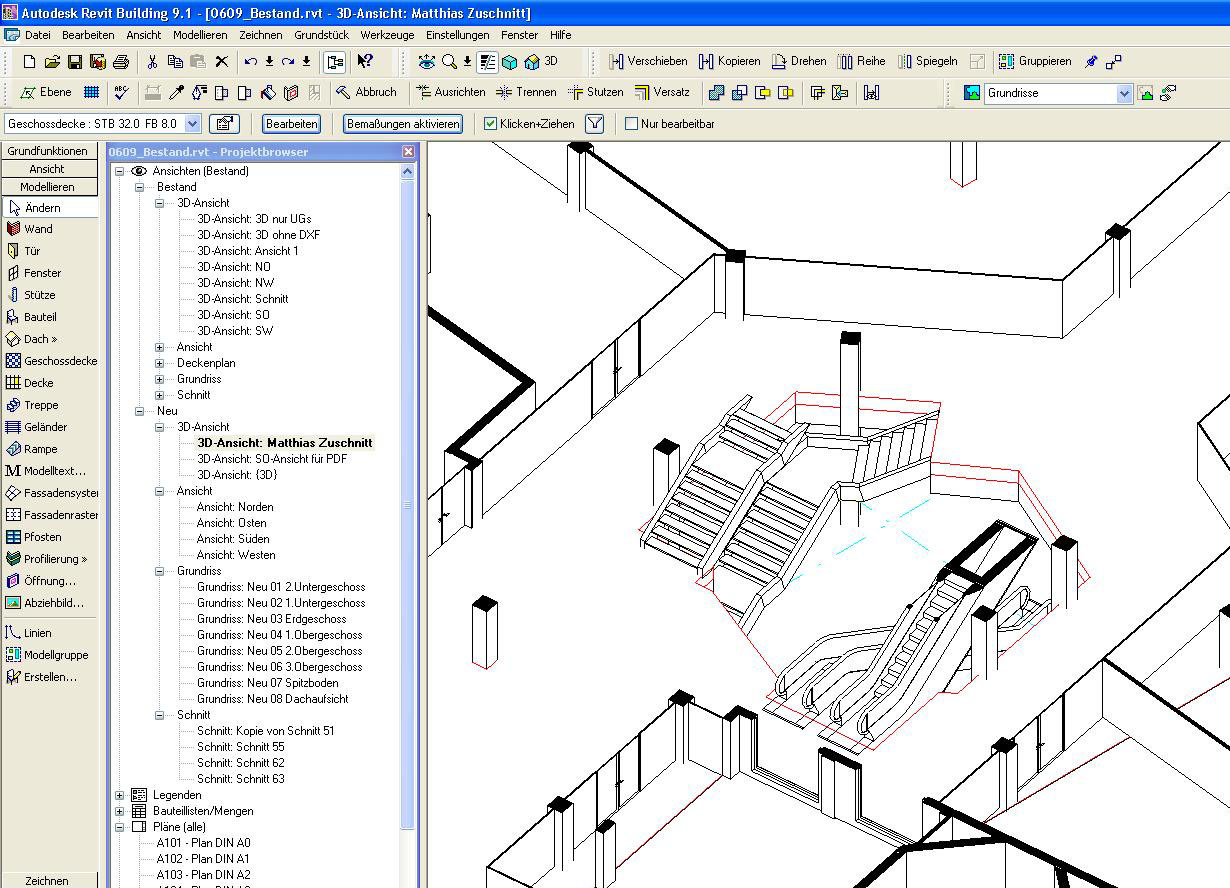Click the Ebene work plane tool
The width and height of the screenshot is (1230, 888).
(x=46, y=92)
